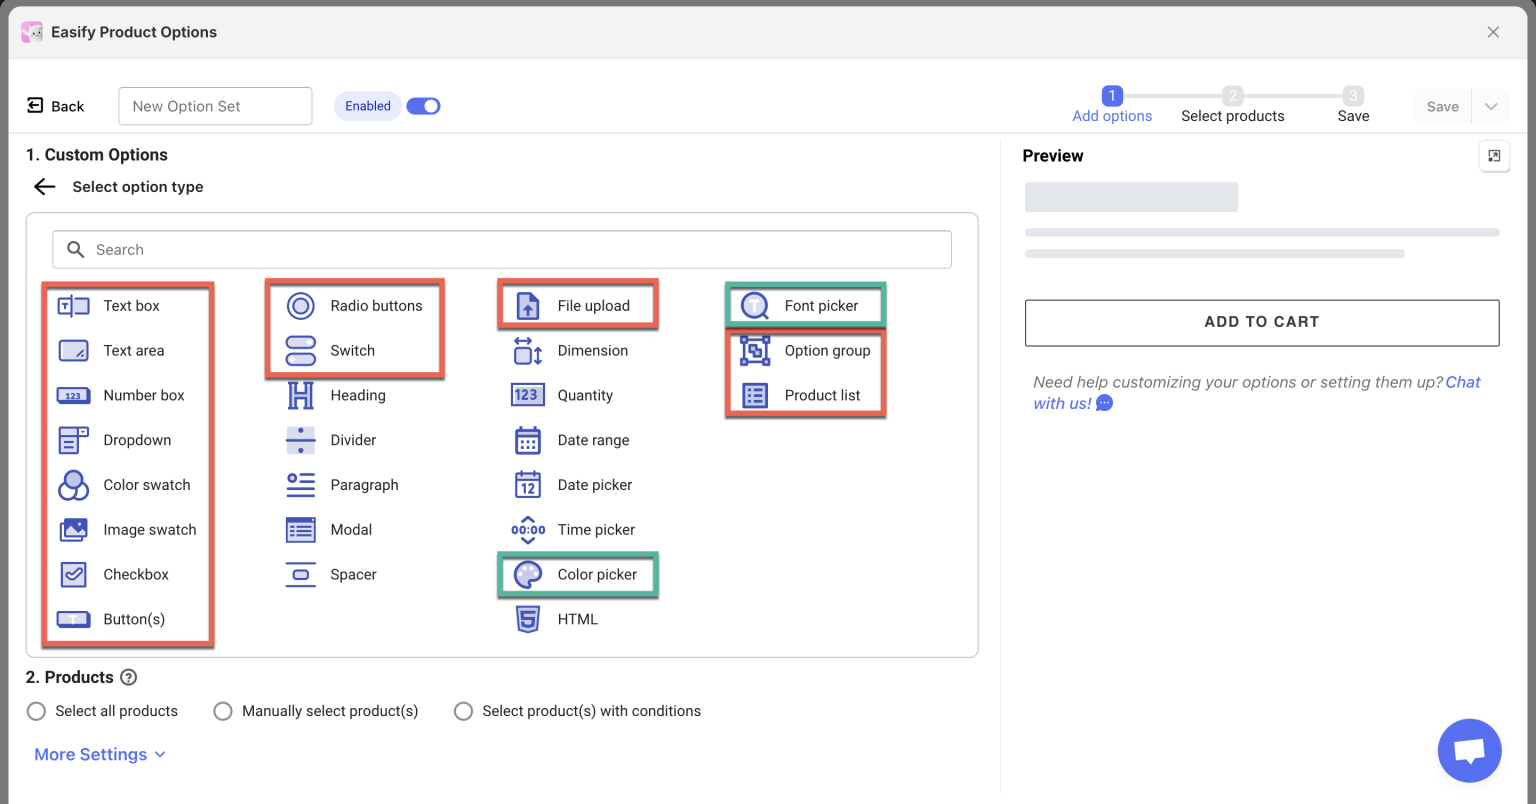The image size is (1536, 804).
Task: Choose the Date picker option icon
Action: (528, 485)
